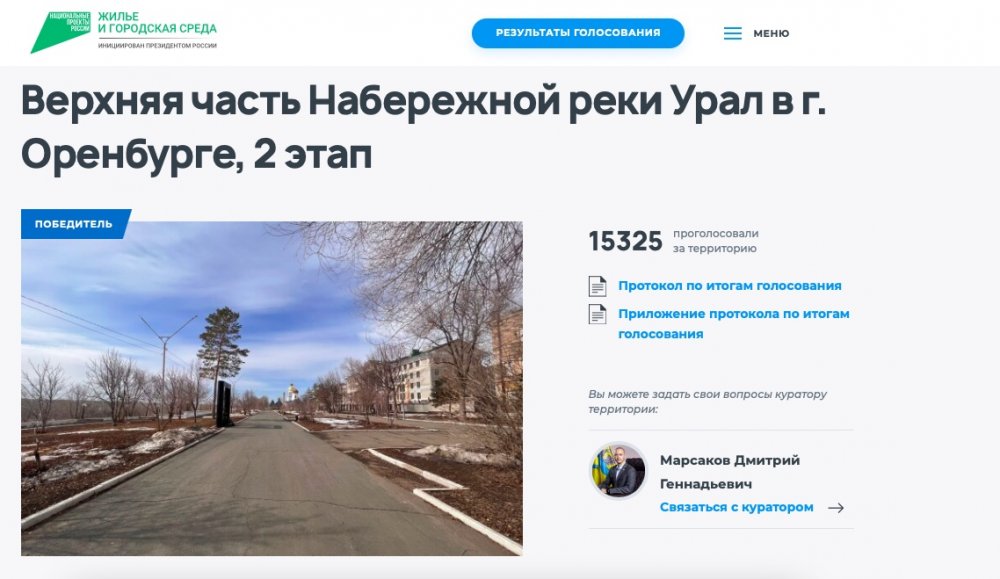Click the document icon beside Протокол link
Viewport: 1000px width, 579px height.
597,286
